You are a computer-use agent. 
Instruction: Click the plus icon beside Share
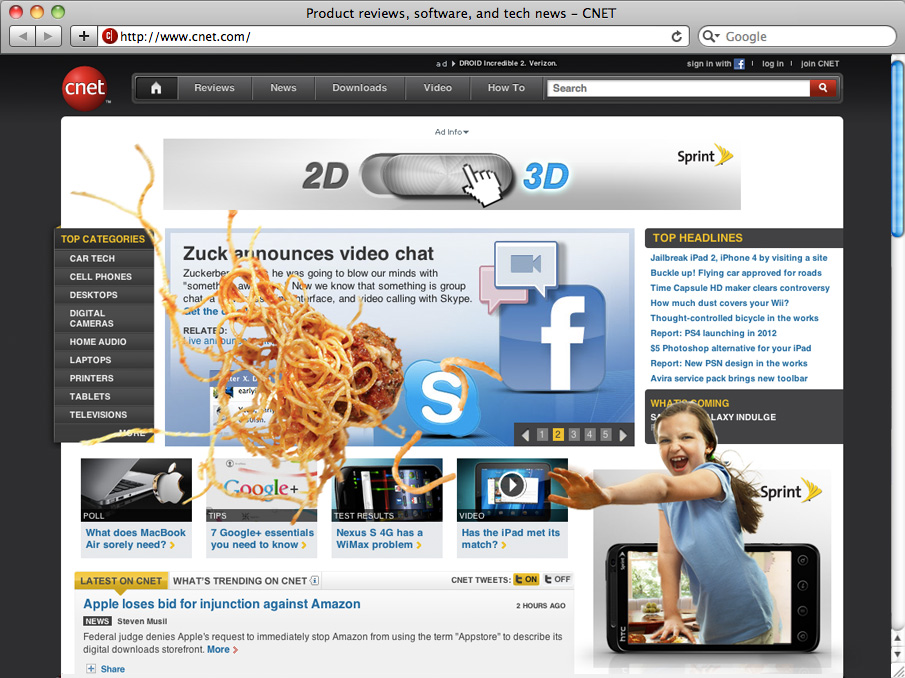point(91,669)
